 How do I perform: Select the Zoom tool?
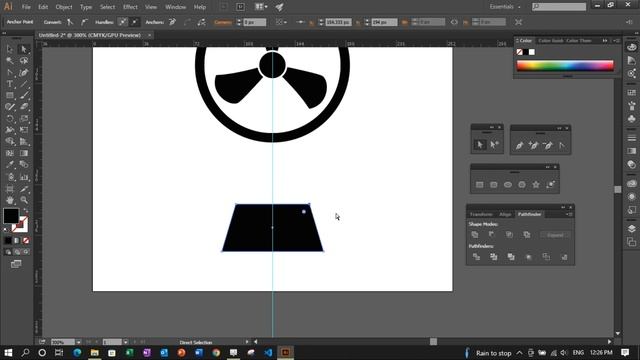tap(24, 200)
